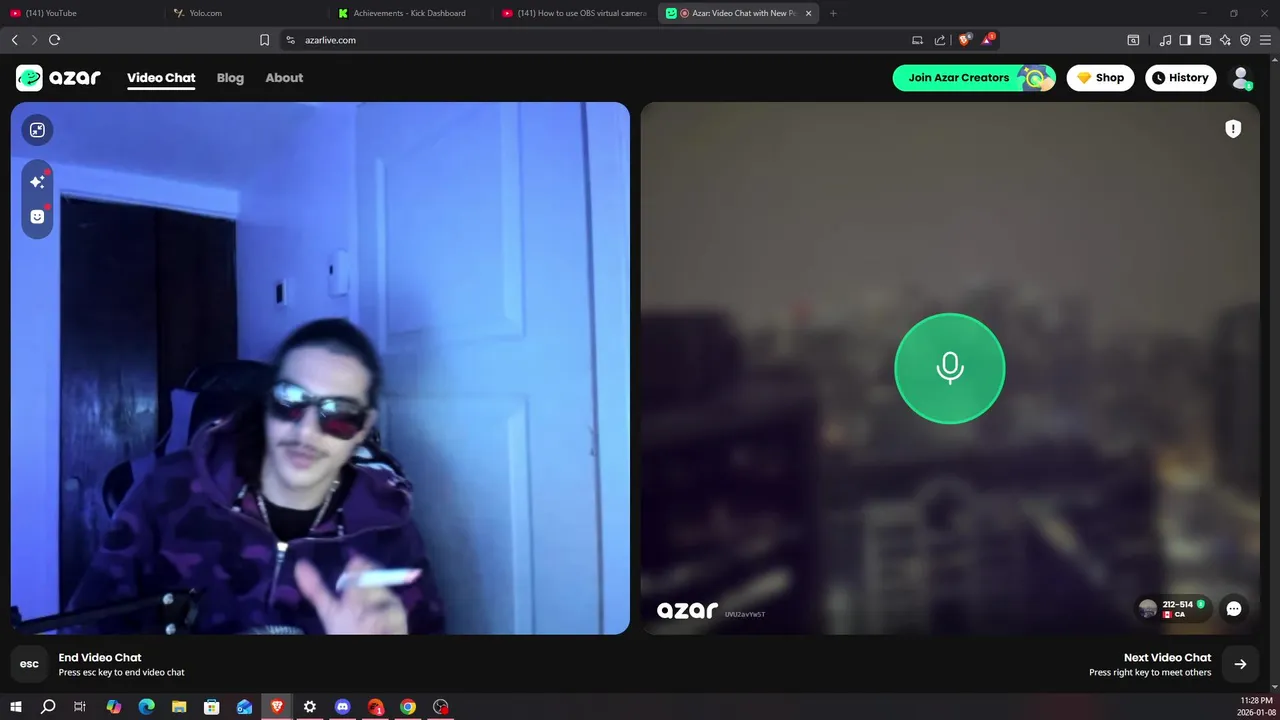Viewport: 1280px width, 720px height.
Task: Open Outlook from taskbar
Action: (245, 707)
